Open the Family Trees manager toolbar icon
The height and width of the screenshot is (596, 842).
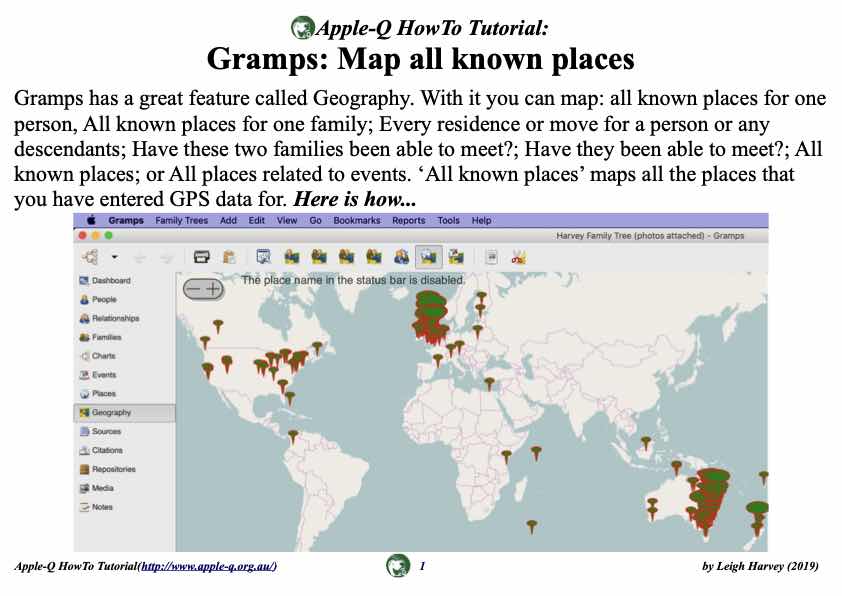(90, 257)
